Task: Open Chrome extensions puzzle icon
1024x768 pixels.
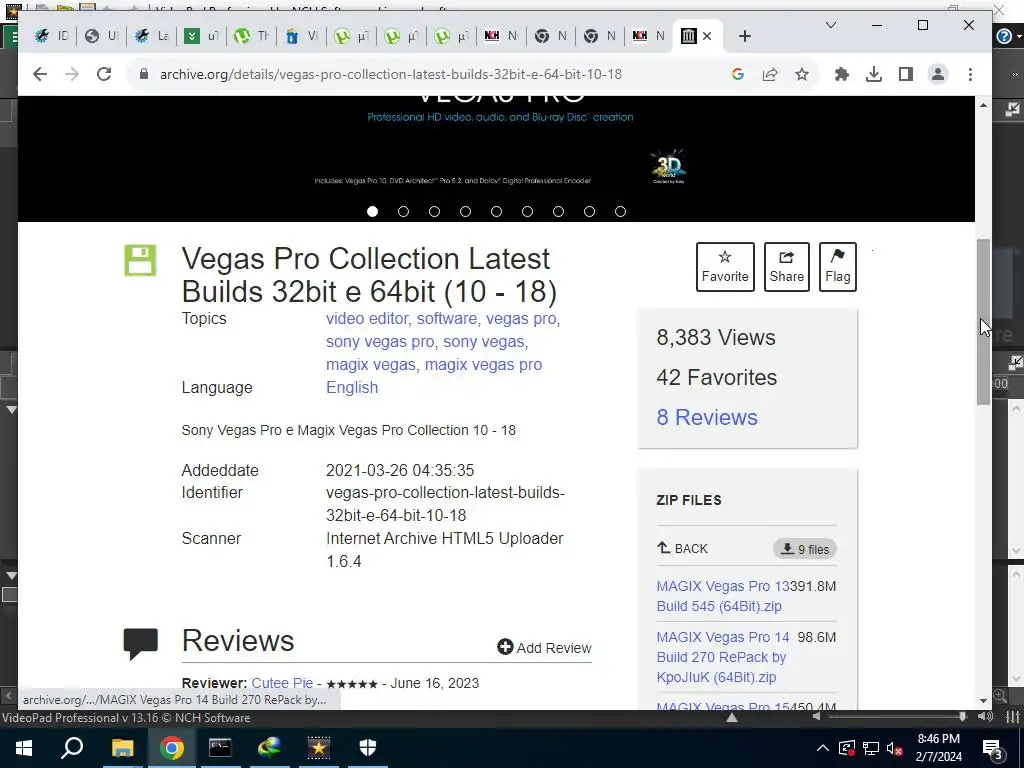Action: click(x=842, y=74)
